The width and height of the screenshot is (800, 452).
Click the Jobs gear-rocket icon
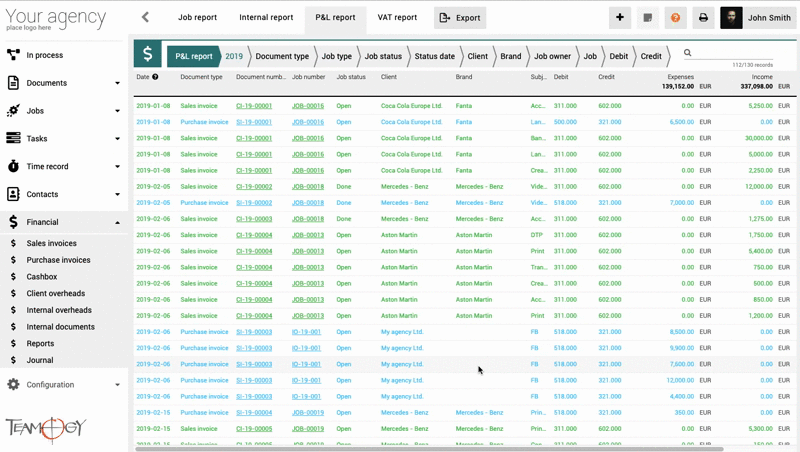point(13,111)
